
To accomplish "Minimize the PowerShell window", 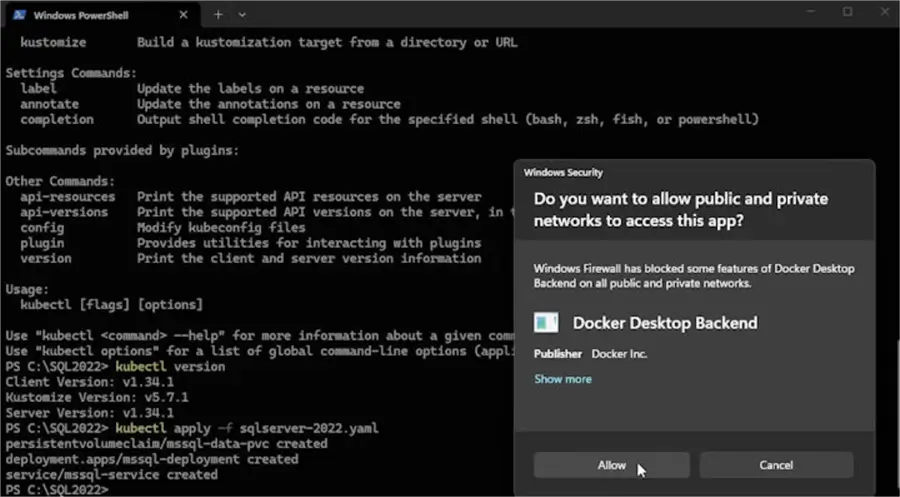I will pos(810,11).
